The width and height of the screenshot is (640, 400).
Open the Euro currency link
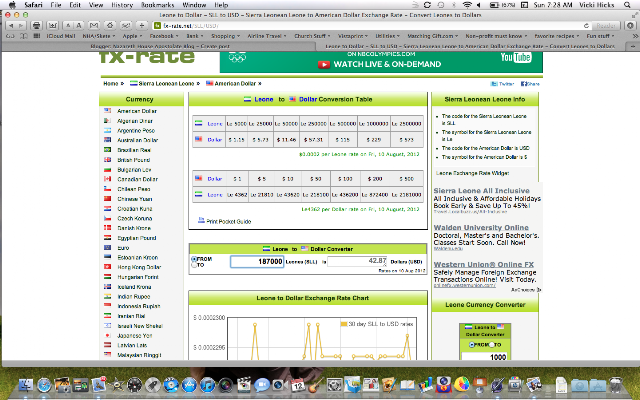click(123, 248)
